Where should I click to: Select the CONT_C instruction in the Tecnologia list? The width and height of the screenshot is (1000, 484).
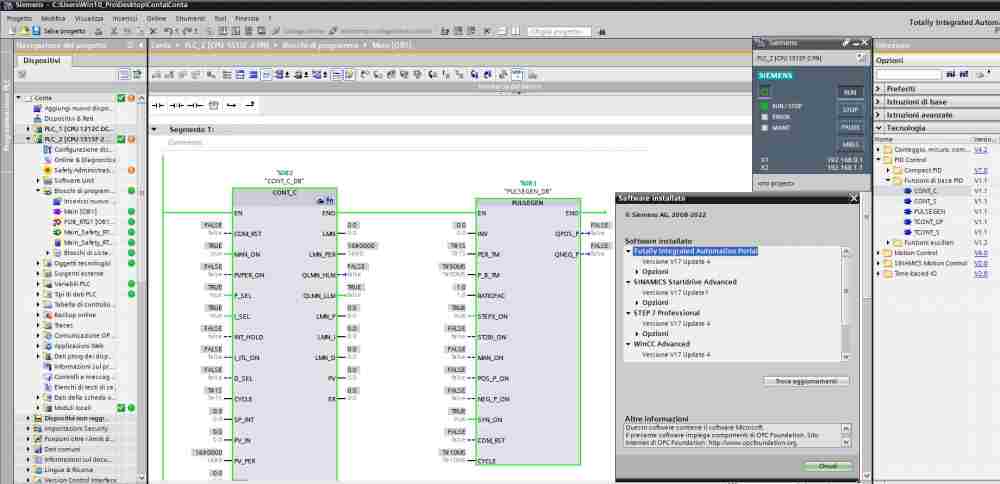[925, 190]
